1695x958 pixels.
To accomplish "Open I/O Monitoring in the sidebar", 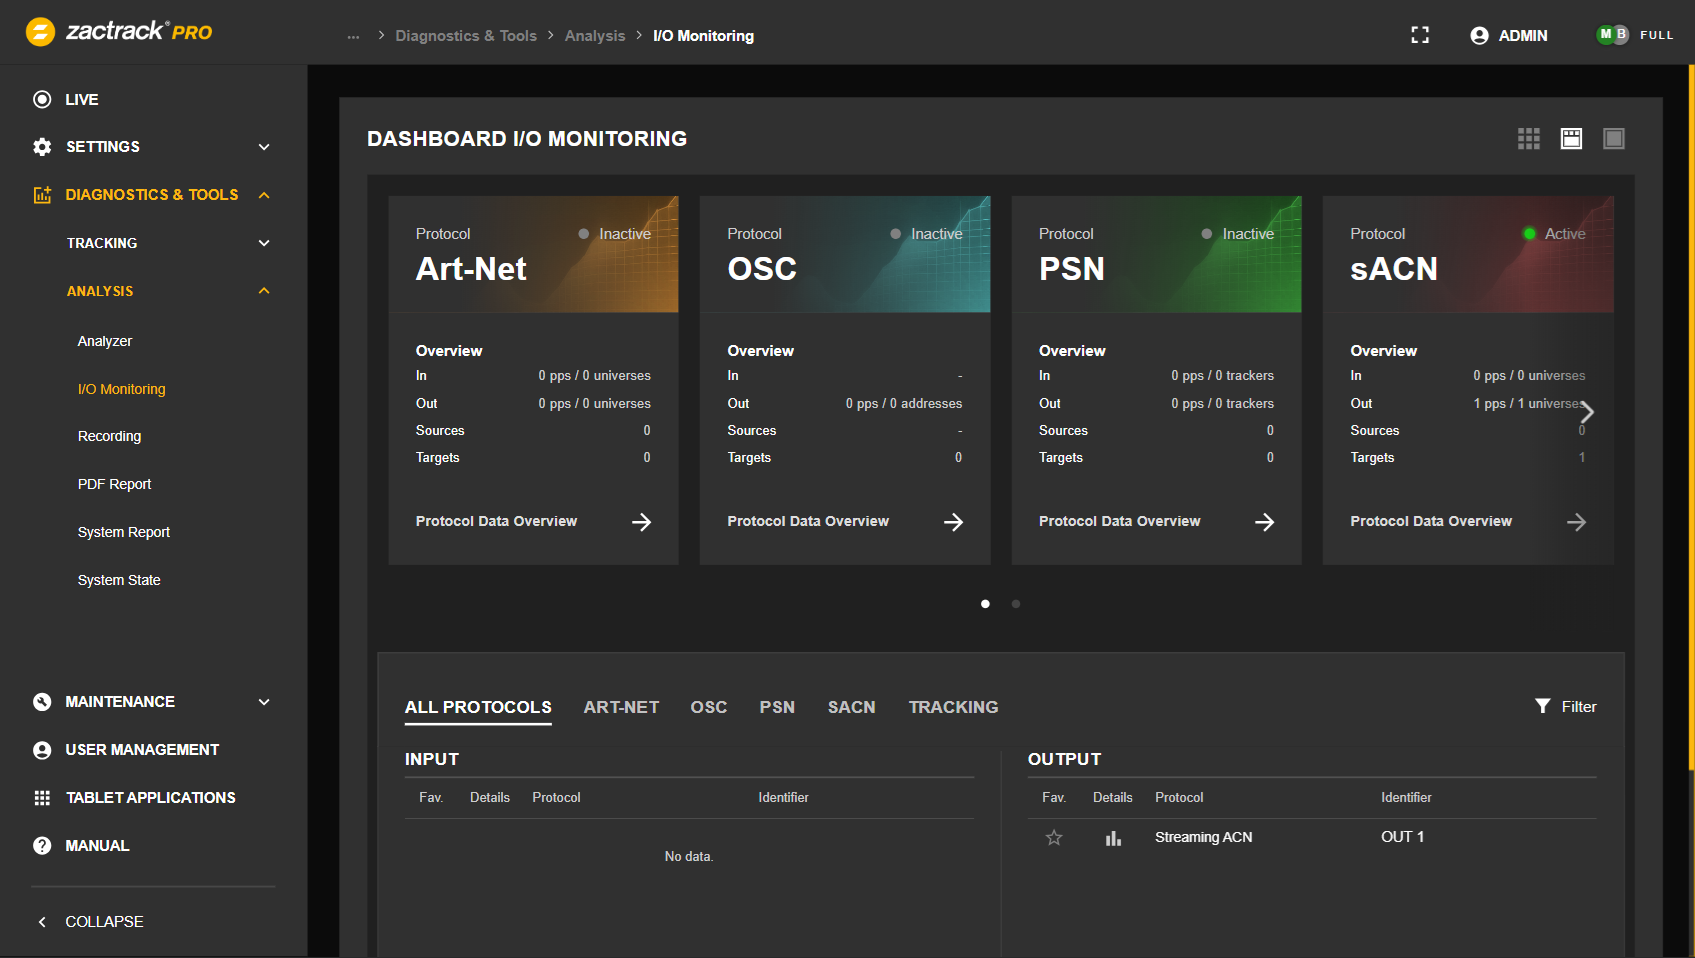I will [x=122, y=389].
